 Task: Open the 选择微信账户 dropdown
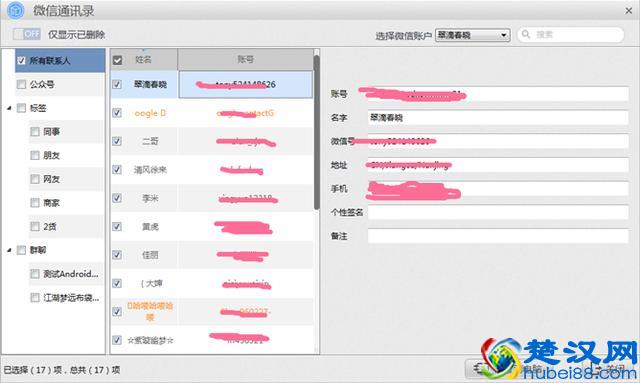473,35
